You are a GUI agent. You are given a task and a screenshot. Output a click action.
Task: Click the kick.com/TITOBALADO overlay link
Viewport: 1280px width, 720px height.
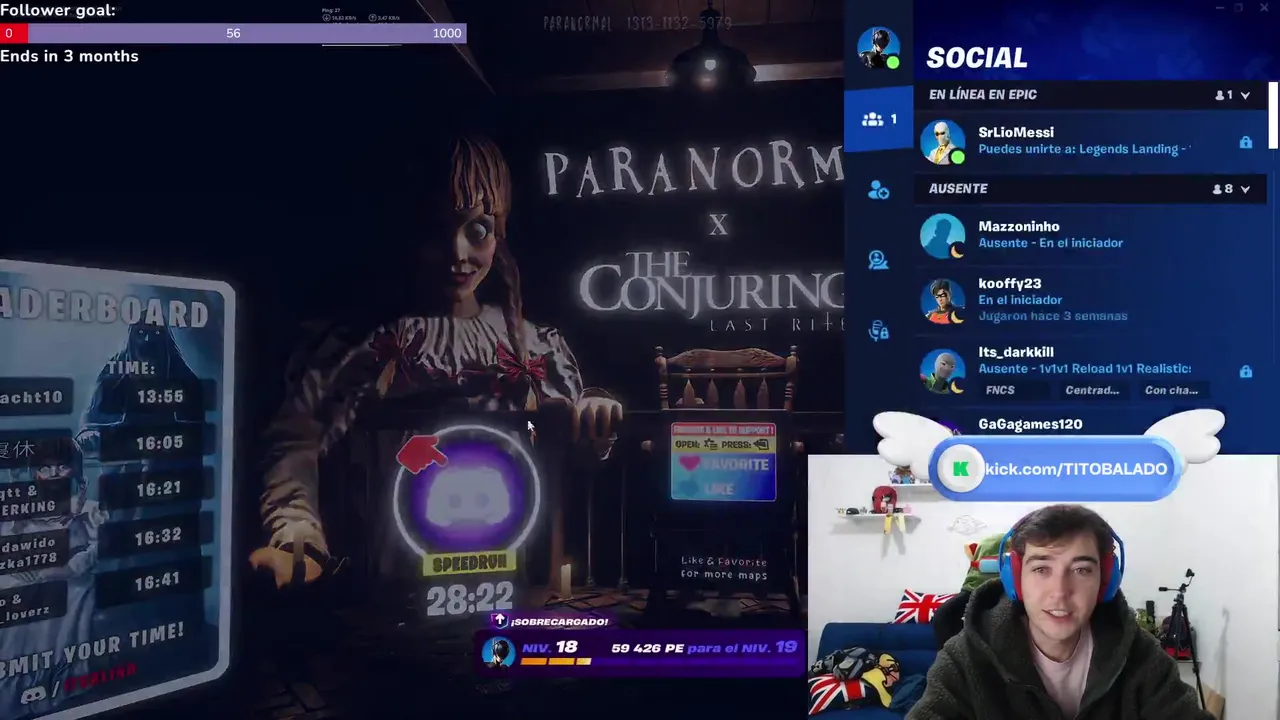pos(1076,469)
